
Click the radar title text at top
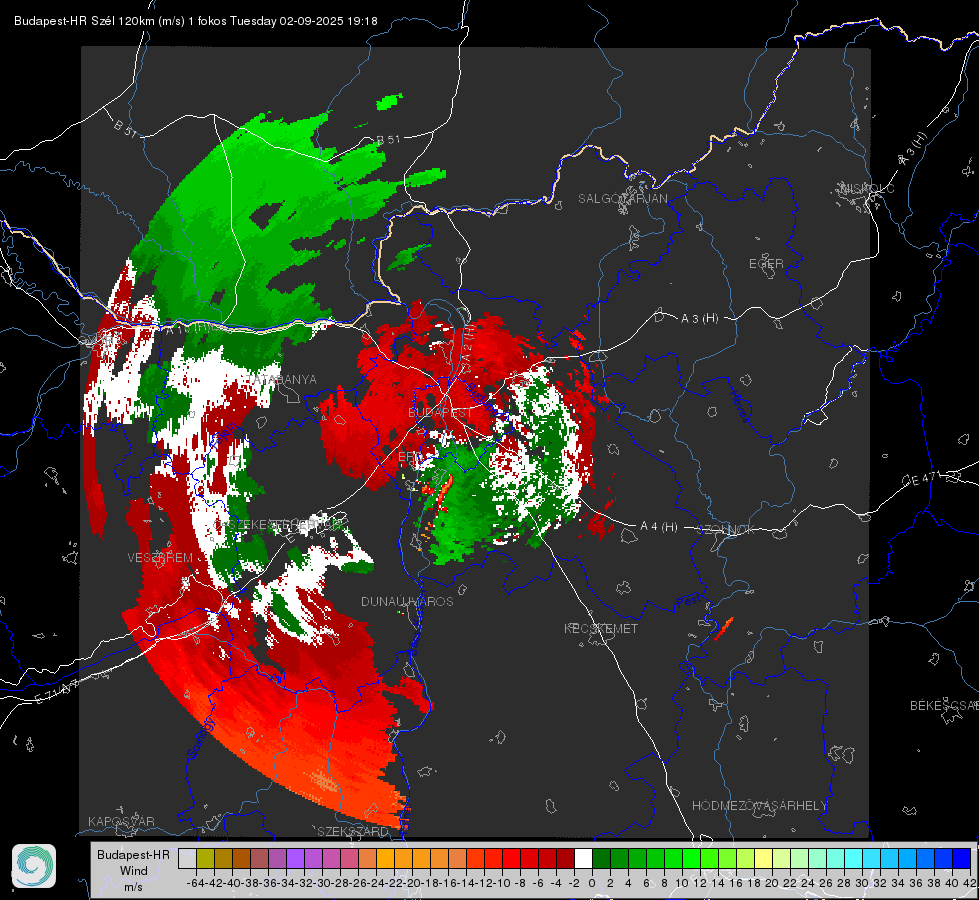(195, 21)
